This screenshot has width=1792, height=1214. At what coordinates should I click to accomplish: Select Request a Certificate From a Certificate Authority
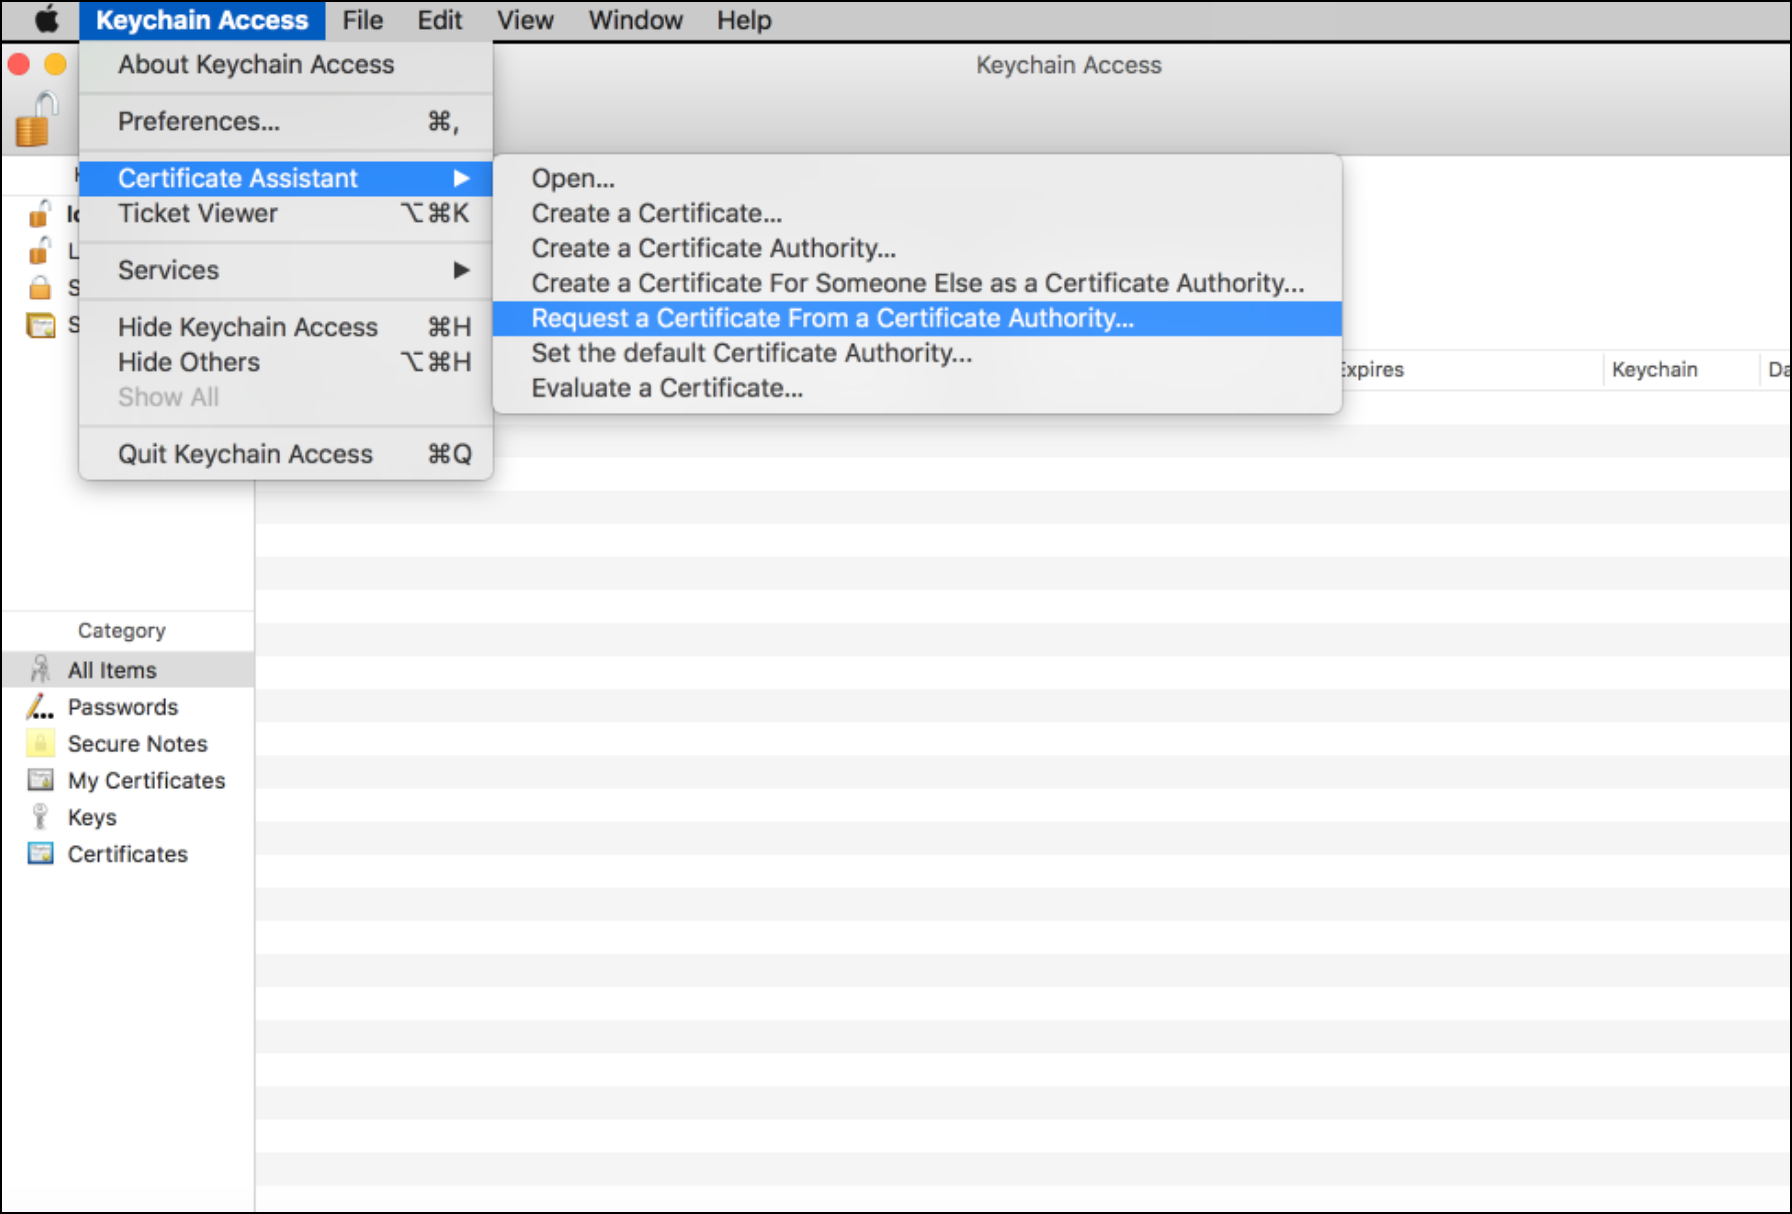click(x=917, y=318)
